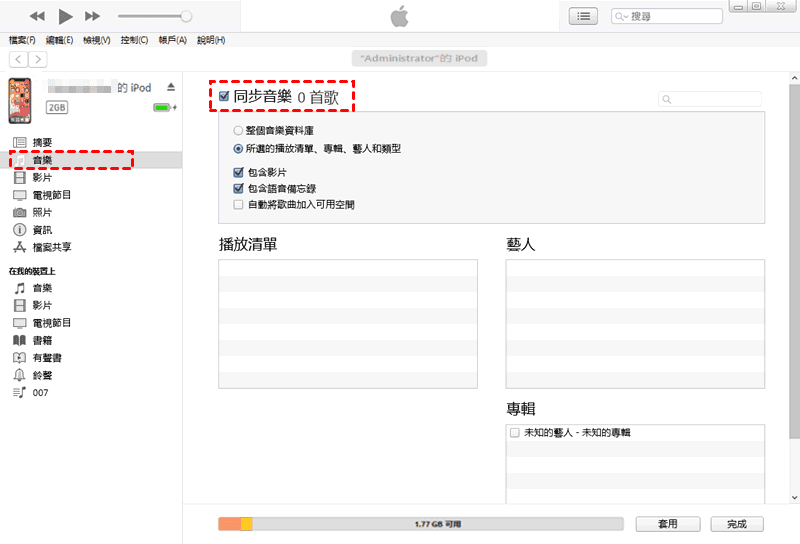This screenshot has height=544, width=800.
Task: Open 檔案共享 file sharing in sidebar
Action: 51,247
